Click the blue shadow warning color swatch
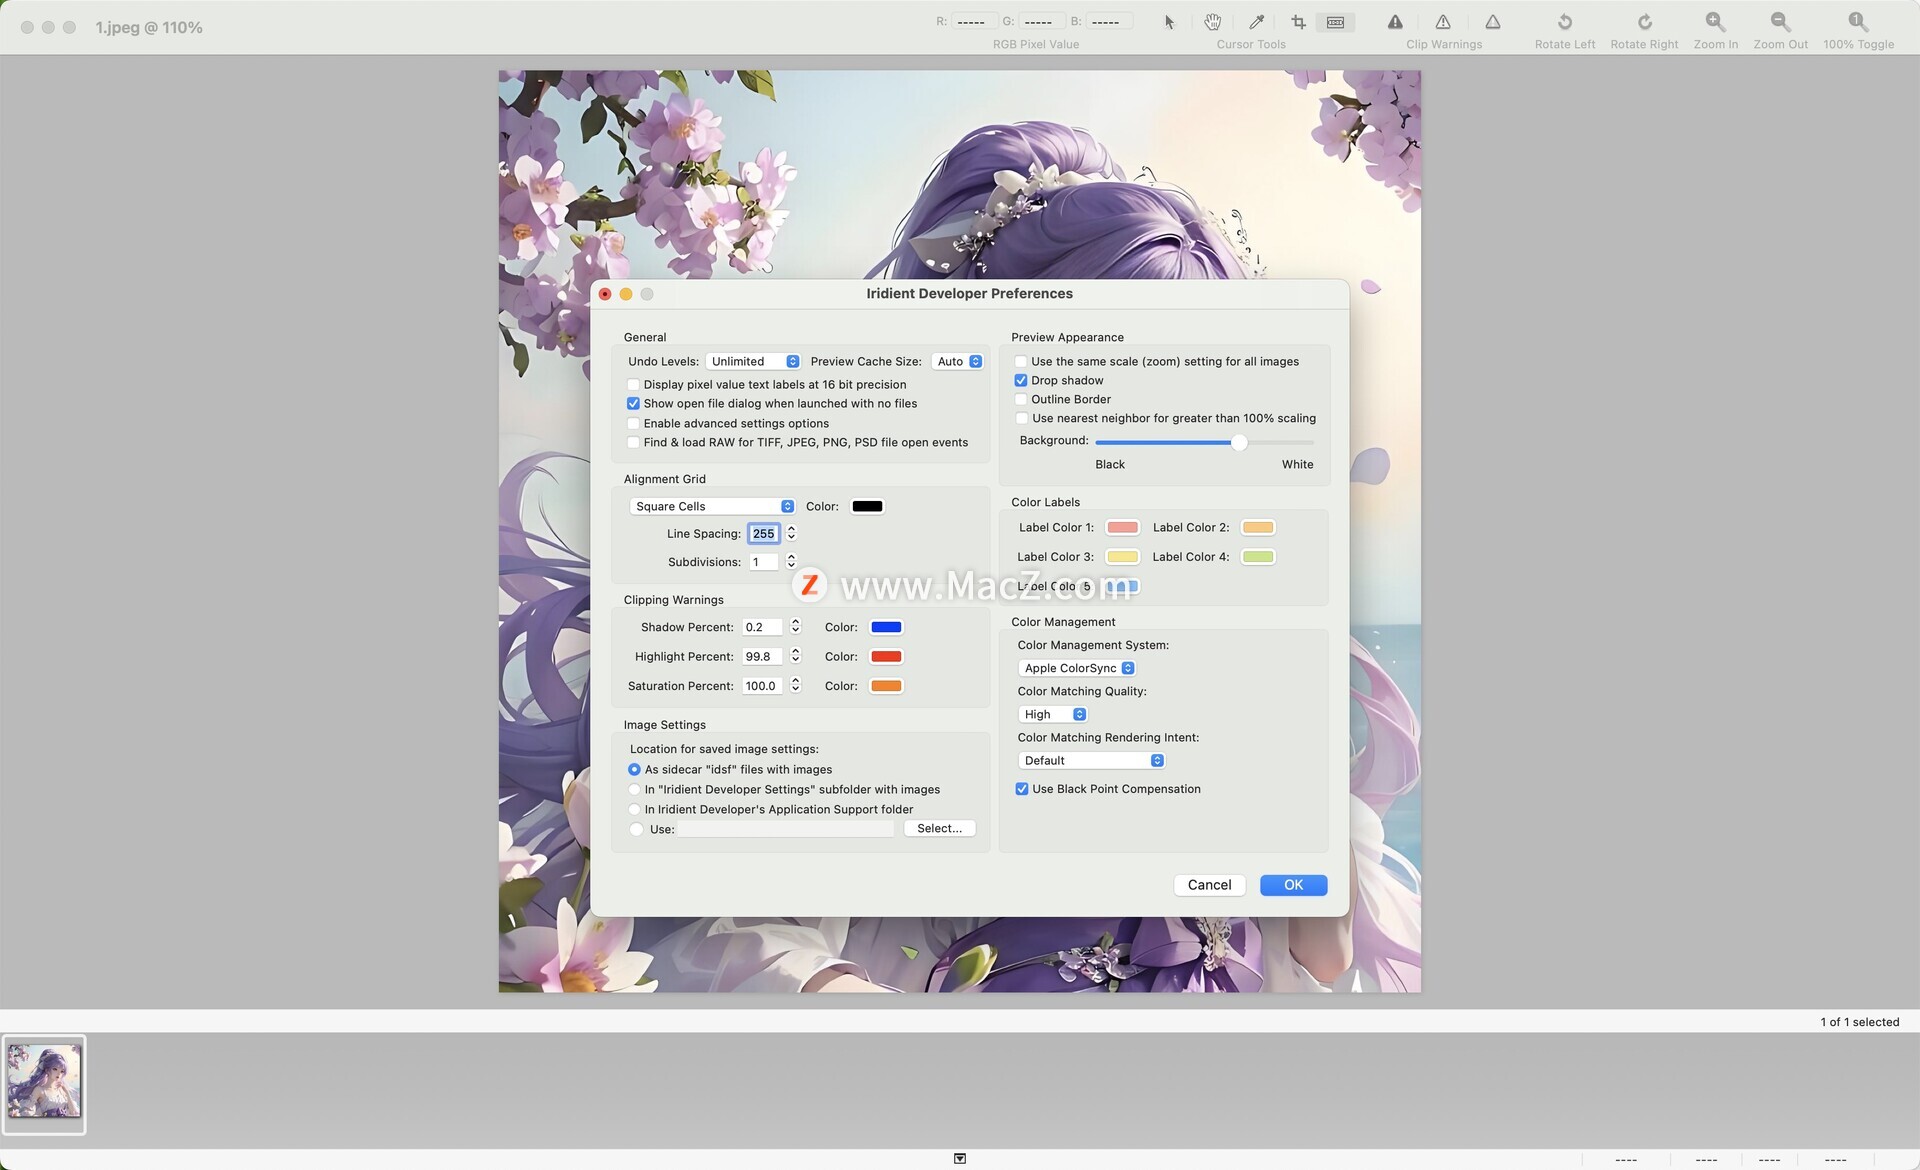1920x1170 pixels. click(x=886, y=627)
